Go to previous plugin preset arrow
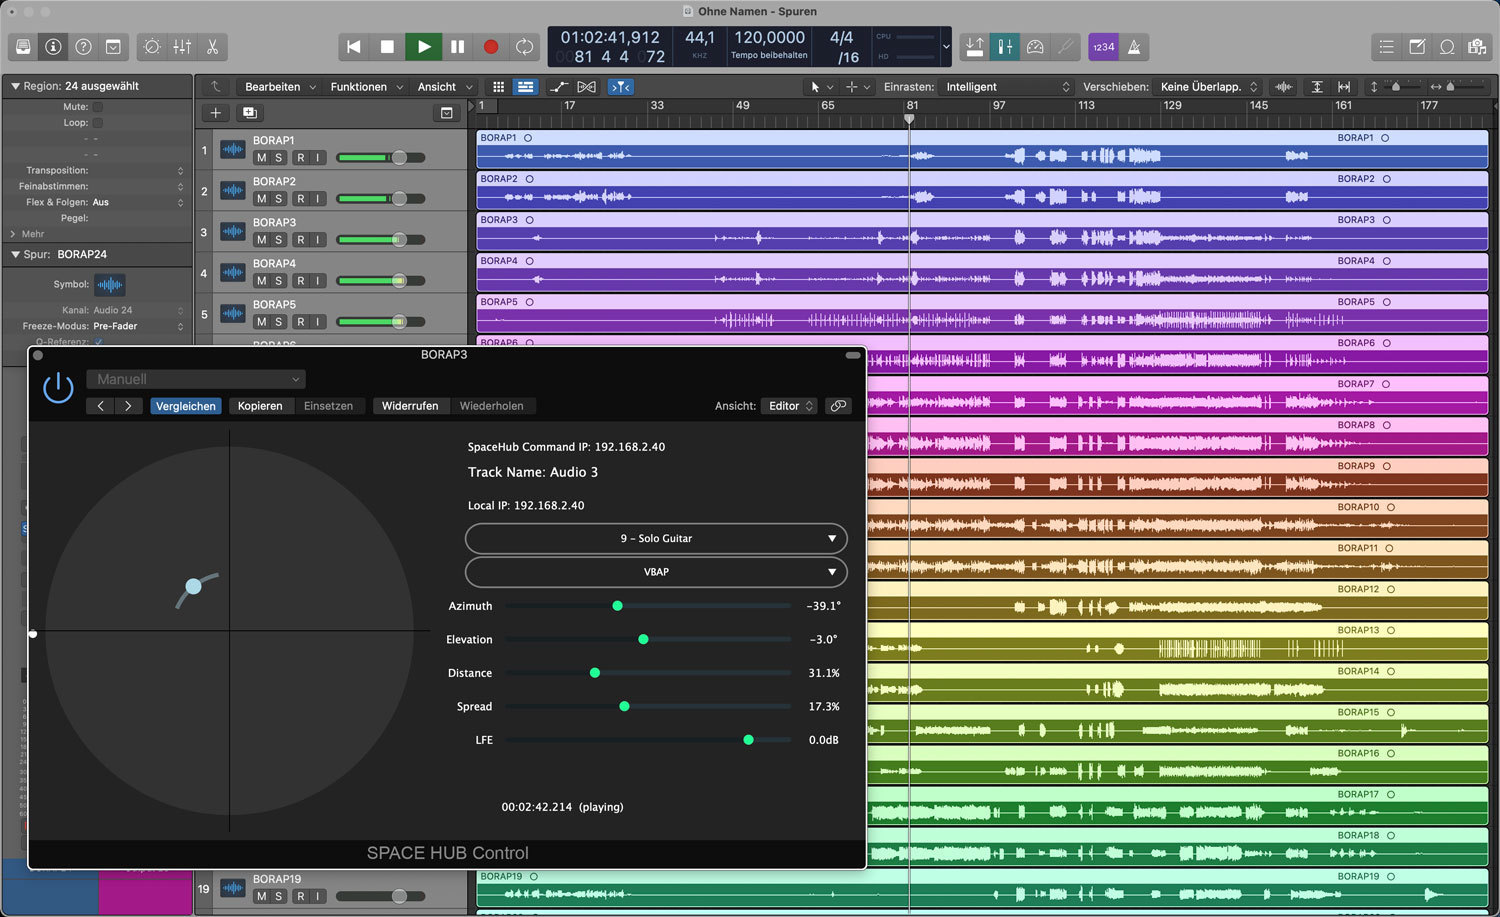1500x917 pixels. [x=100, y=406]
